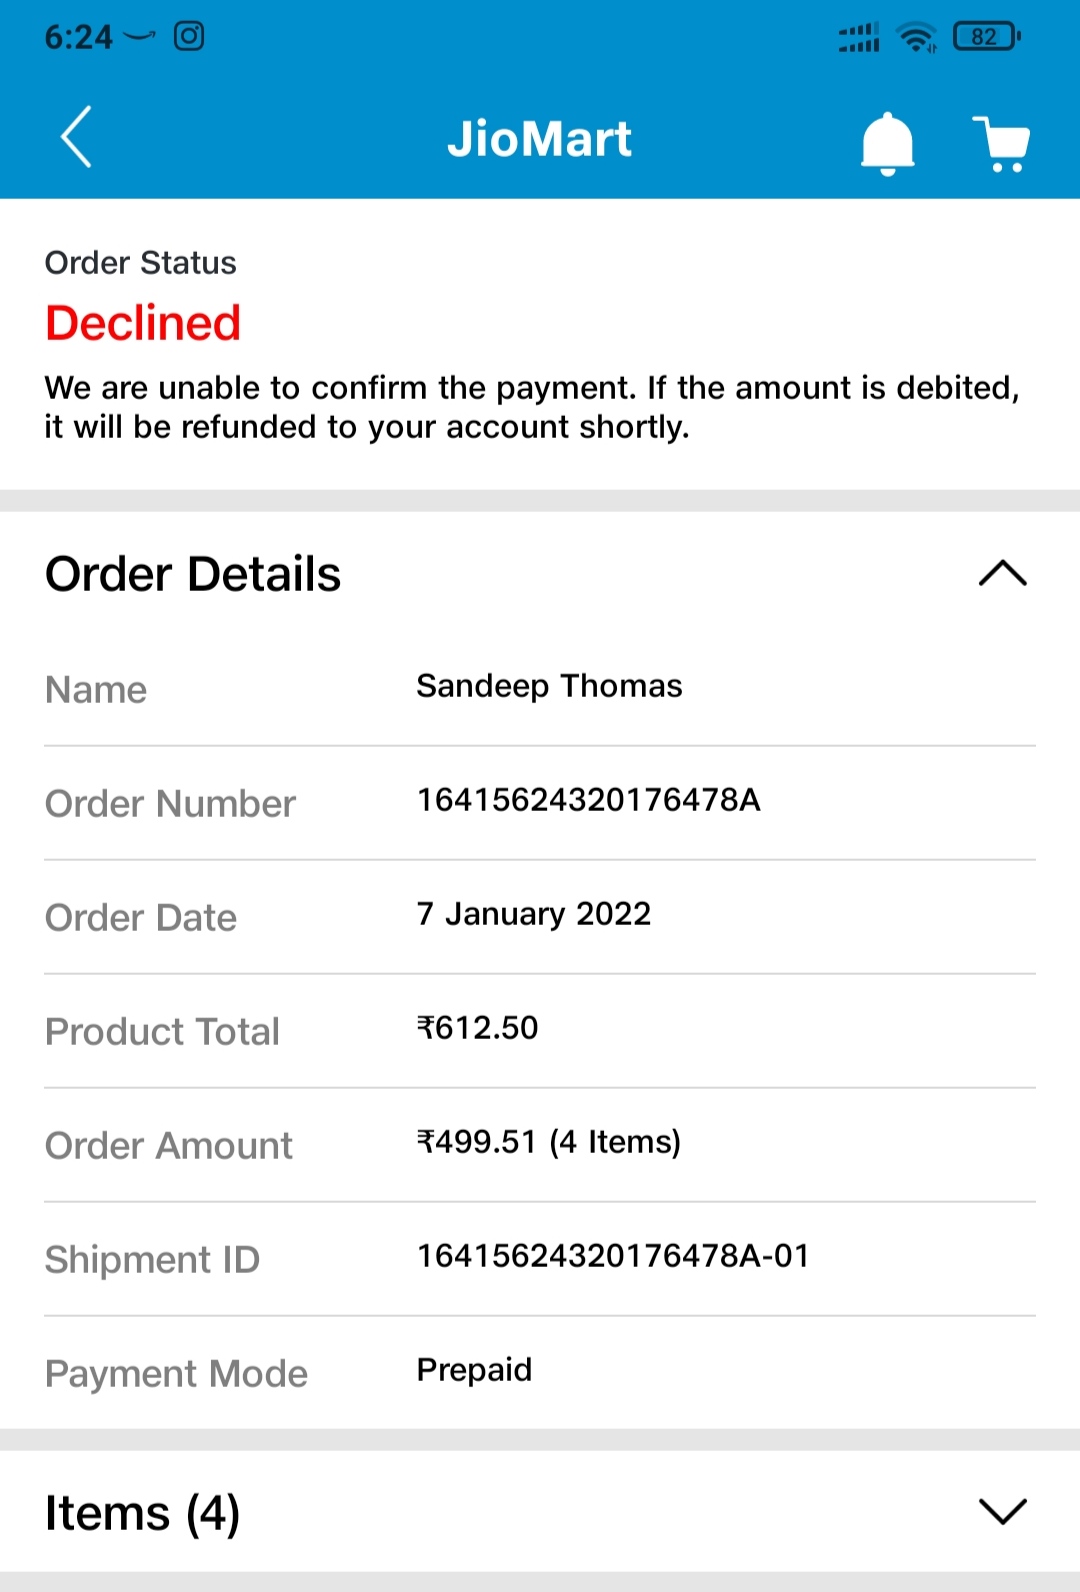This screenshot has height=1592, width=1080.
Task: Tap the status bar clock
Action: point(78,37)
